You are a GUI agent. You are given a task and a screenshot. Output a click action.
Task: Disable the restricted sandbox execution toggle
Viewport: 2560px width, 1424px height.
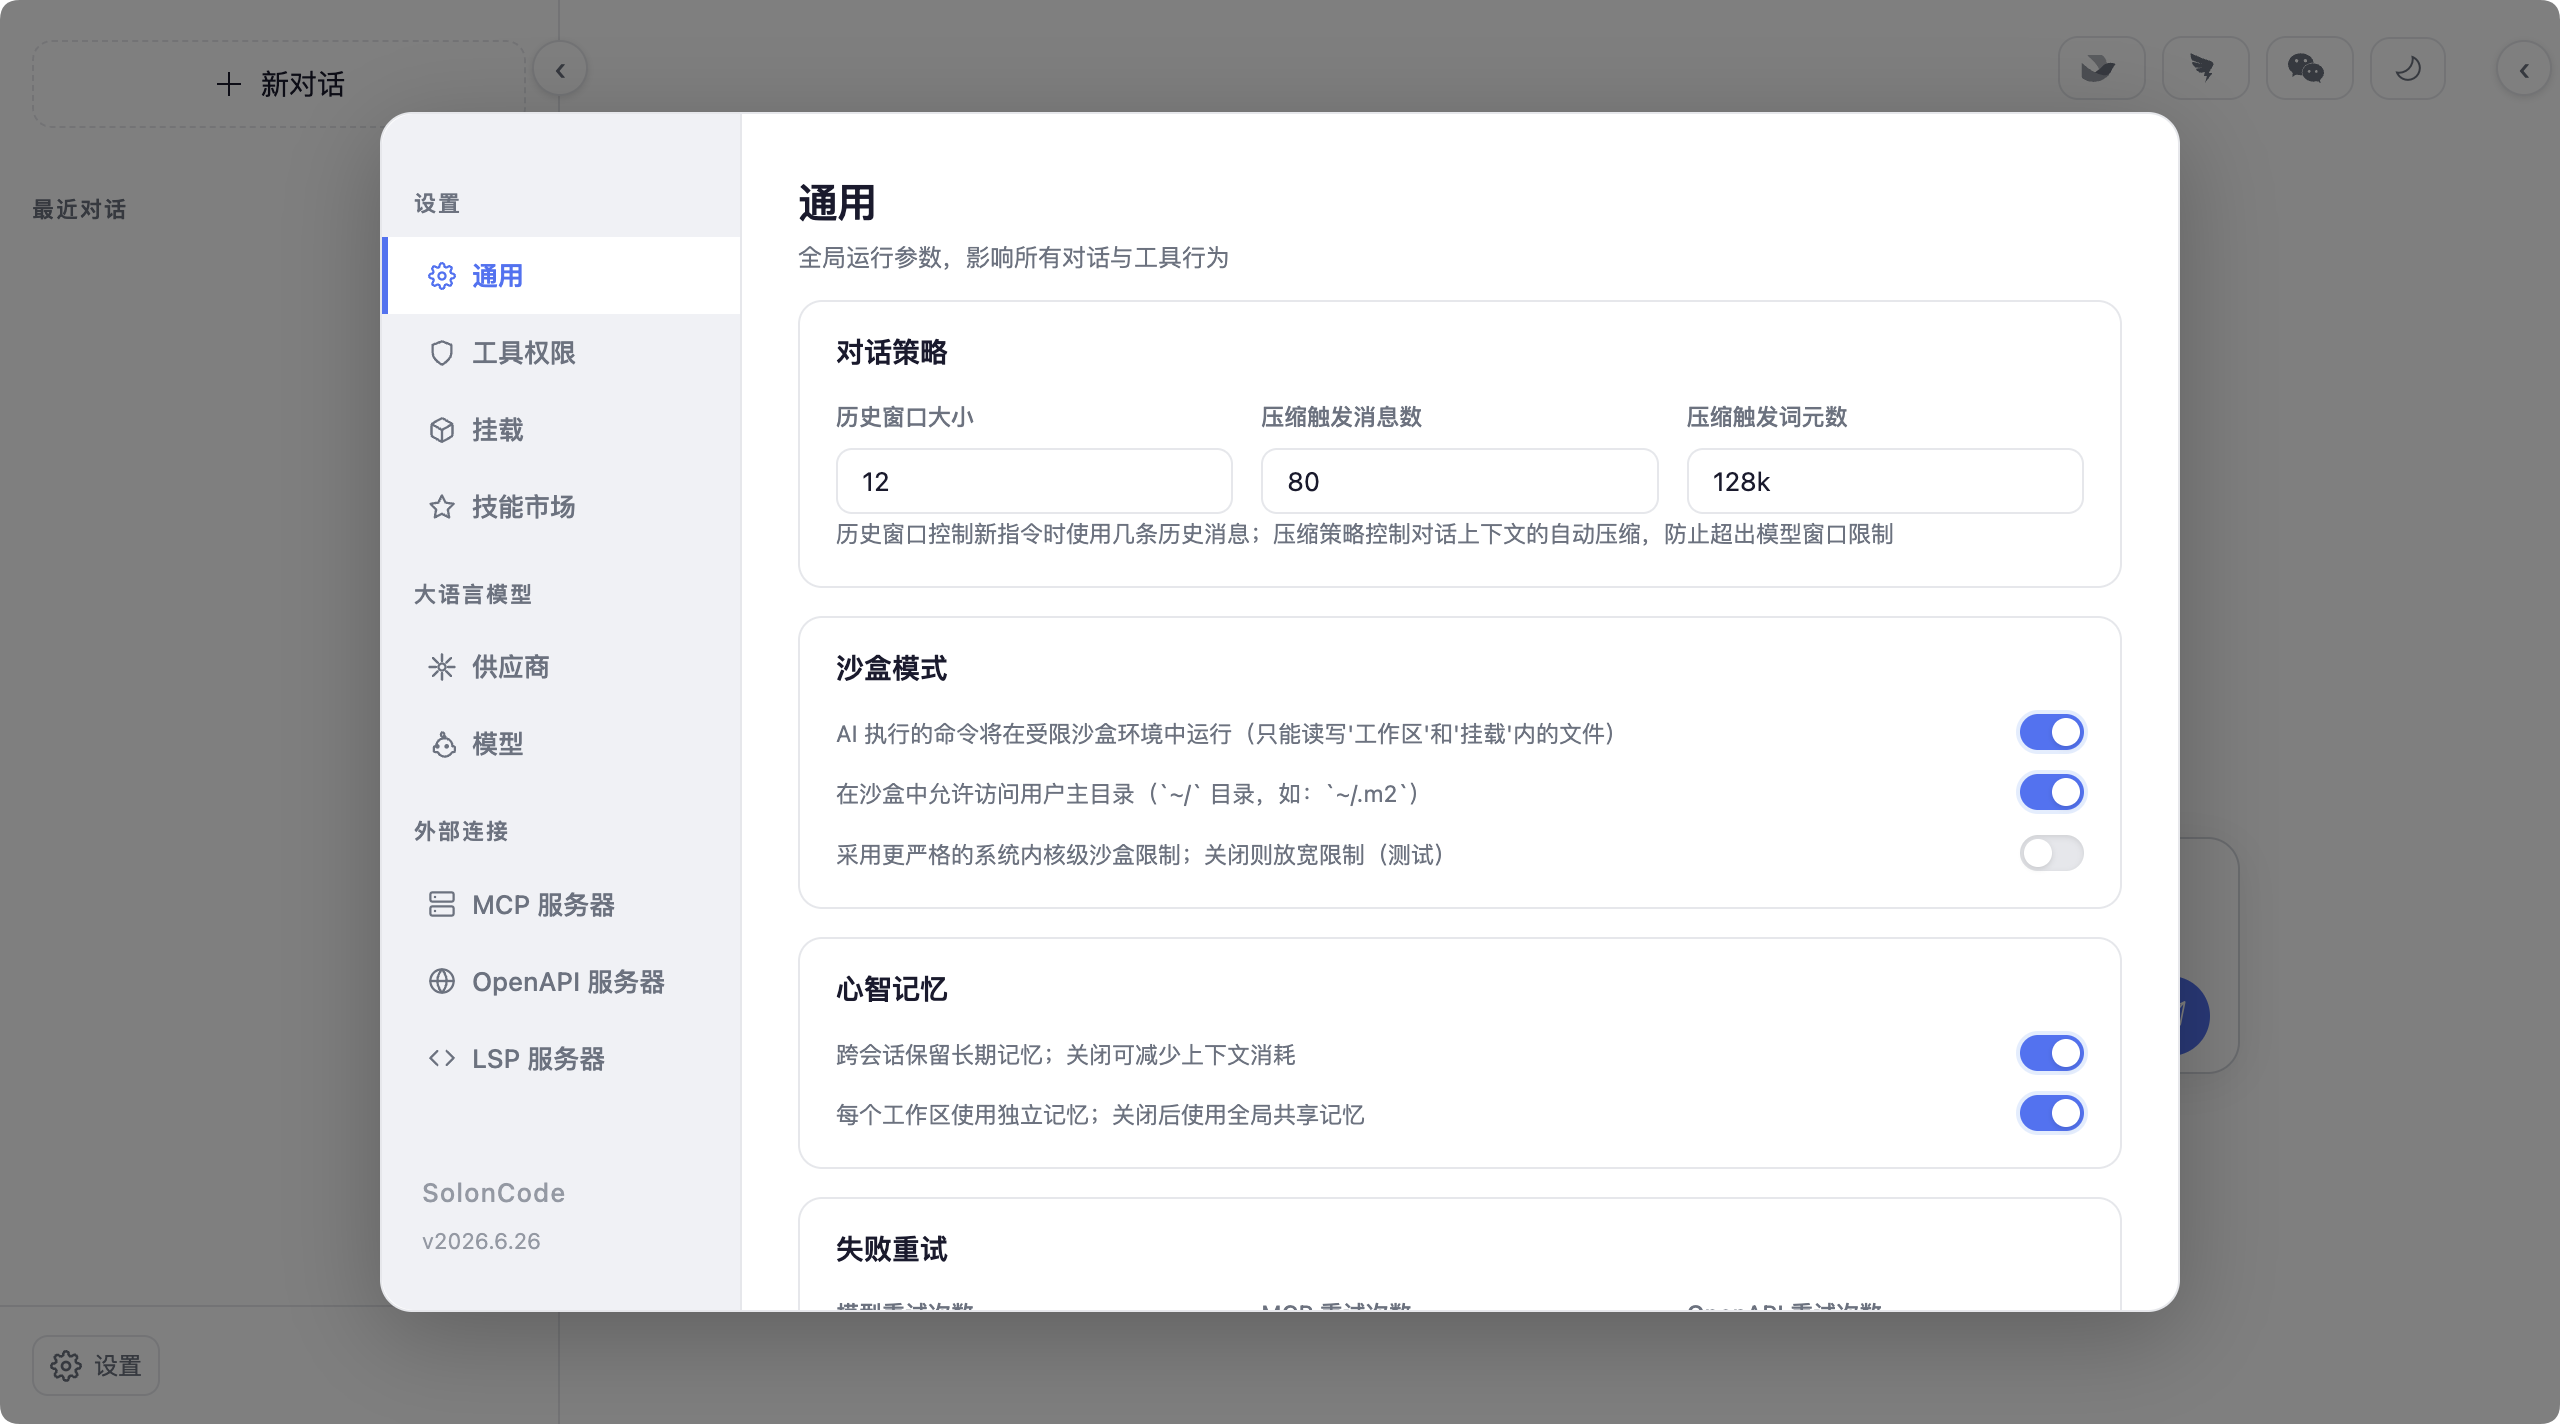point(2051,733)
